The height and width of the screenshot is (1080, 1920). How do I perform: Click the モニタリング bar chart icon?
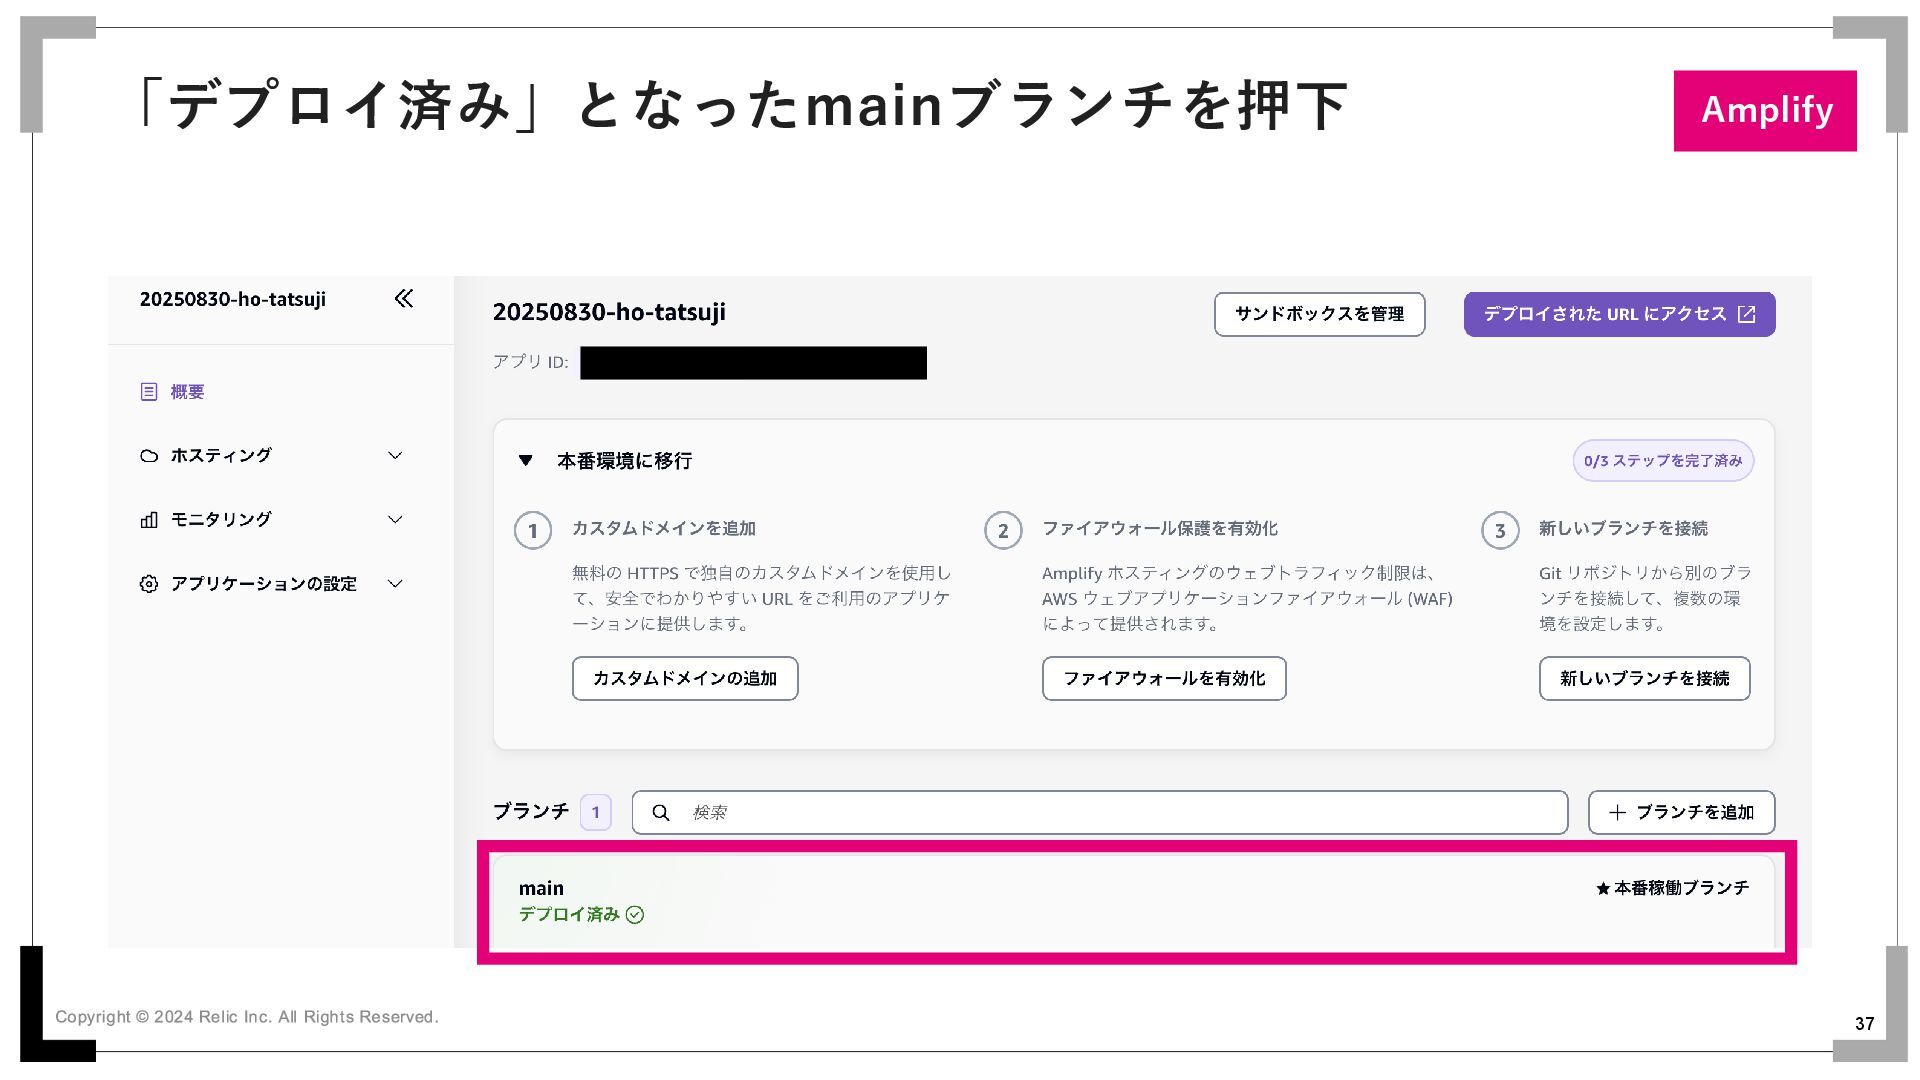coord(149,520)
